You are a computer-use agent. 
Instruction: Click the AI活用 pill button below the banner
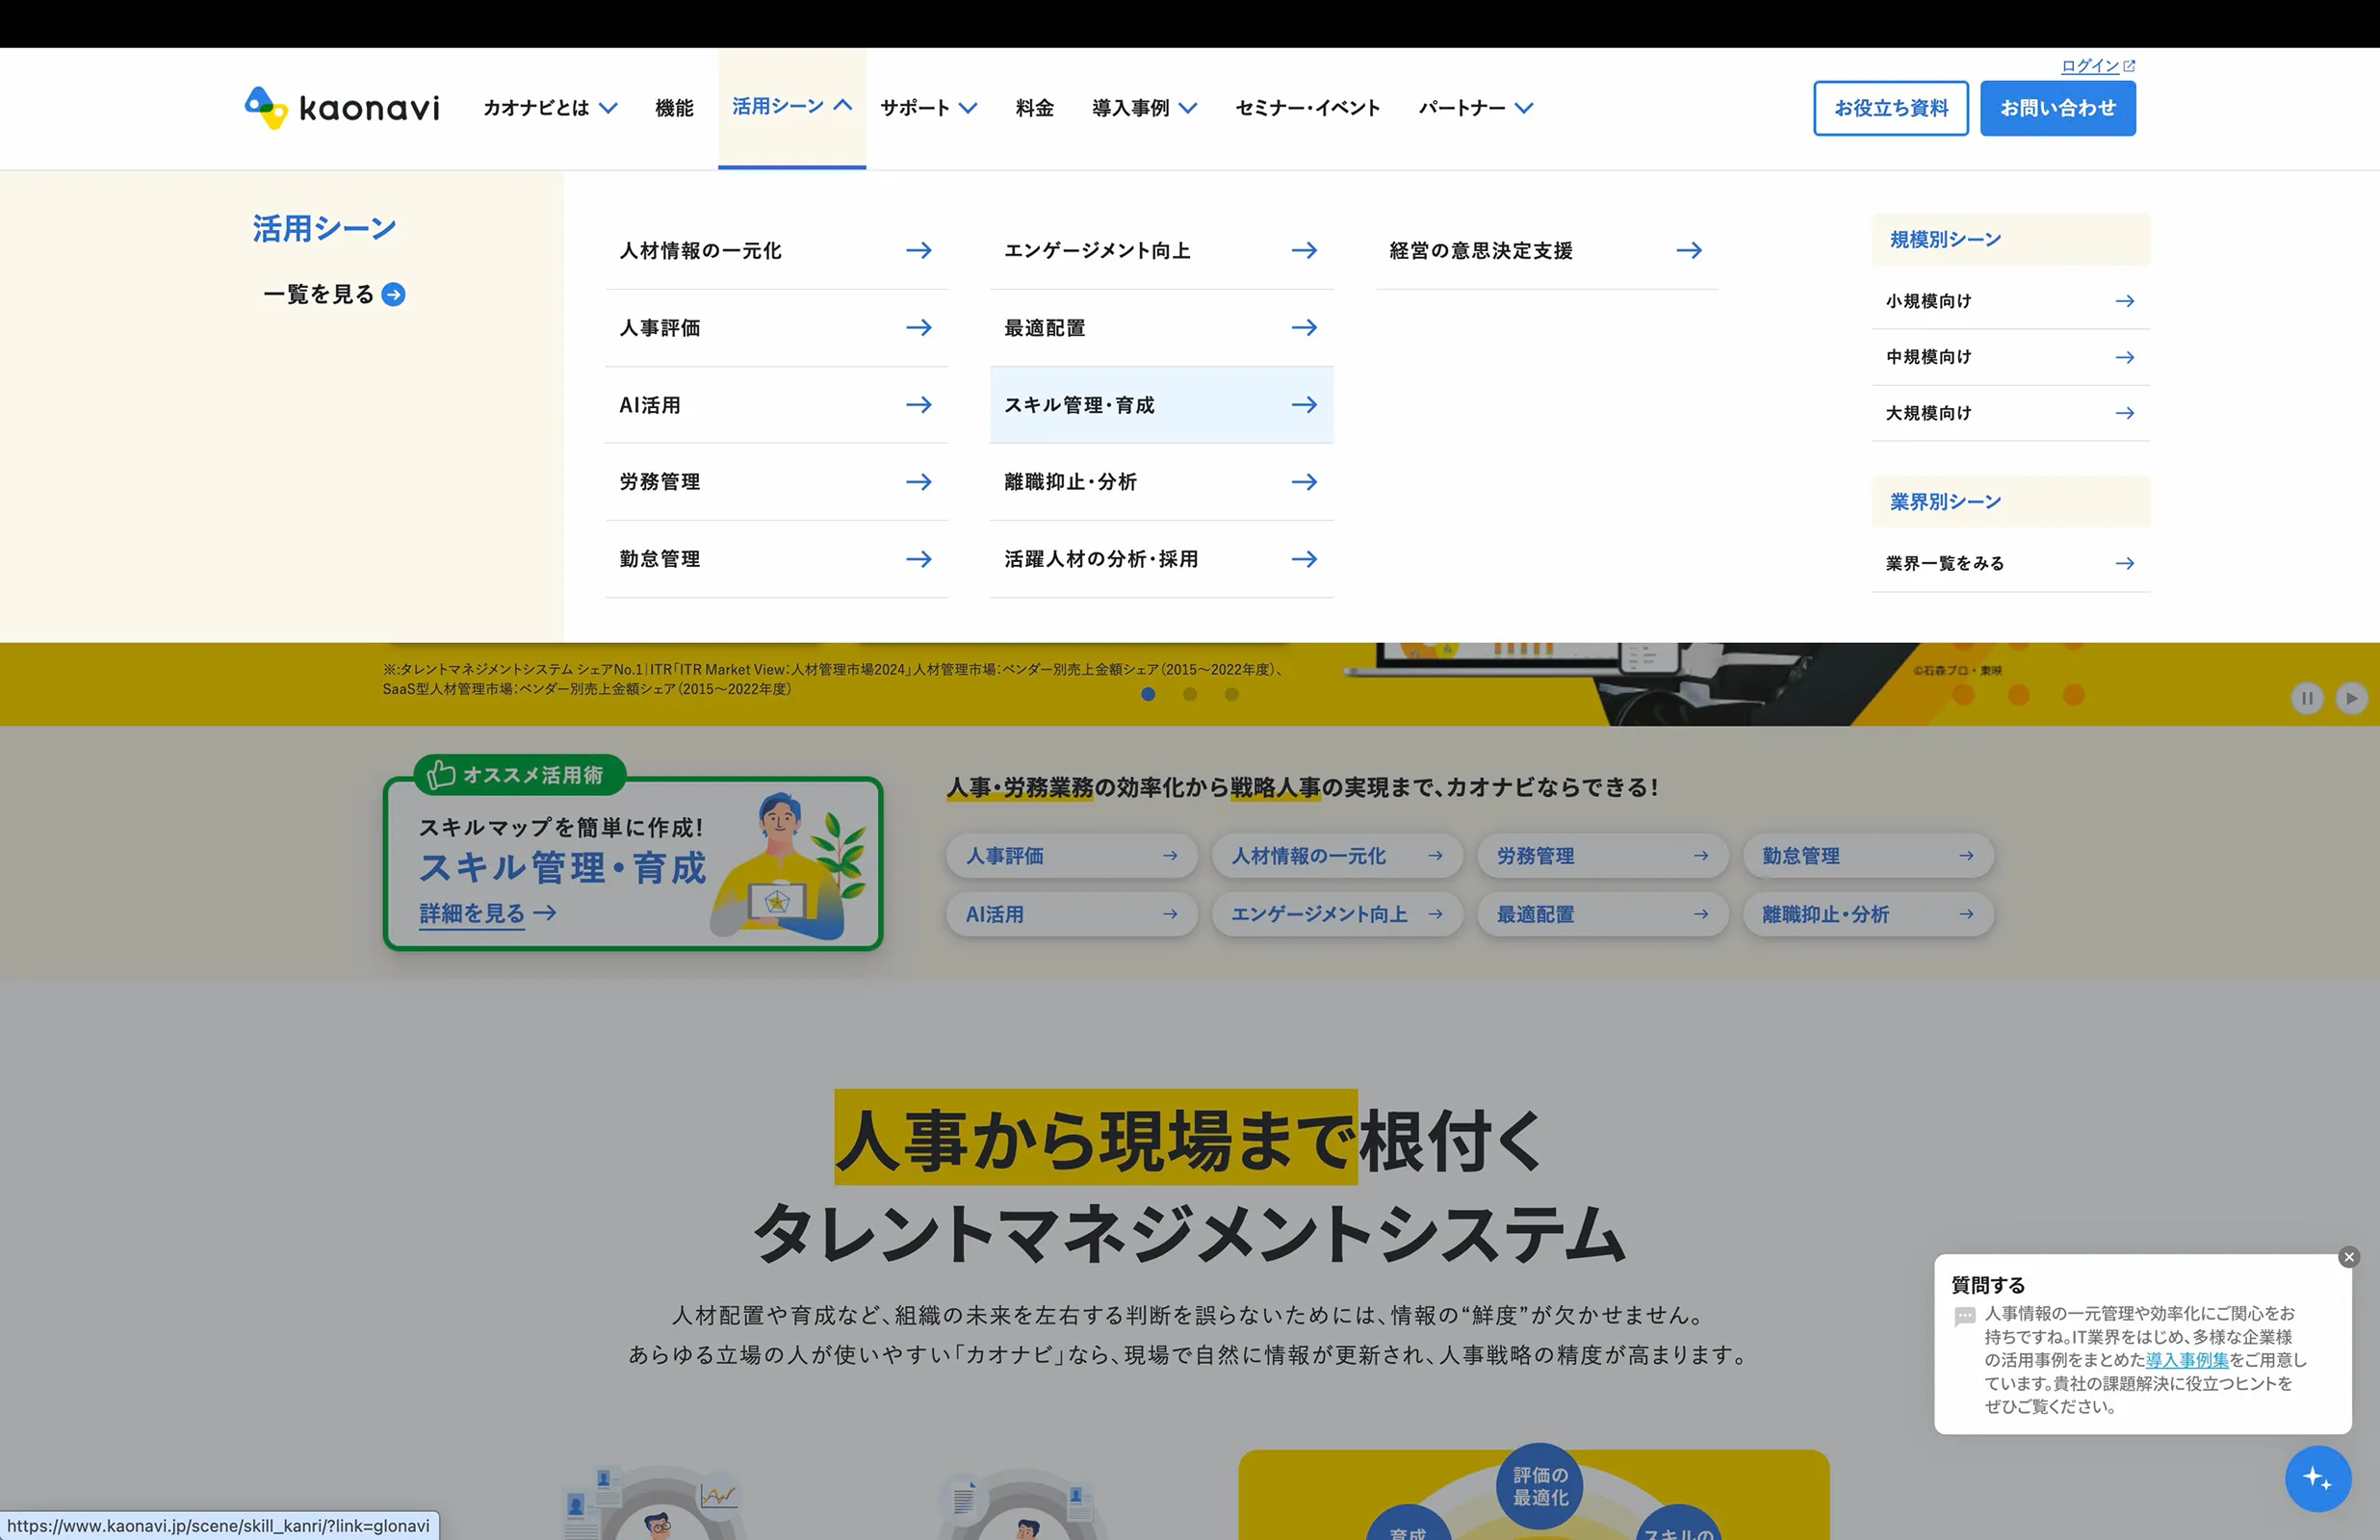coord(1071,913)
